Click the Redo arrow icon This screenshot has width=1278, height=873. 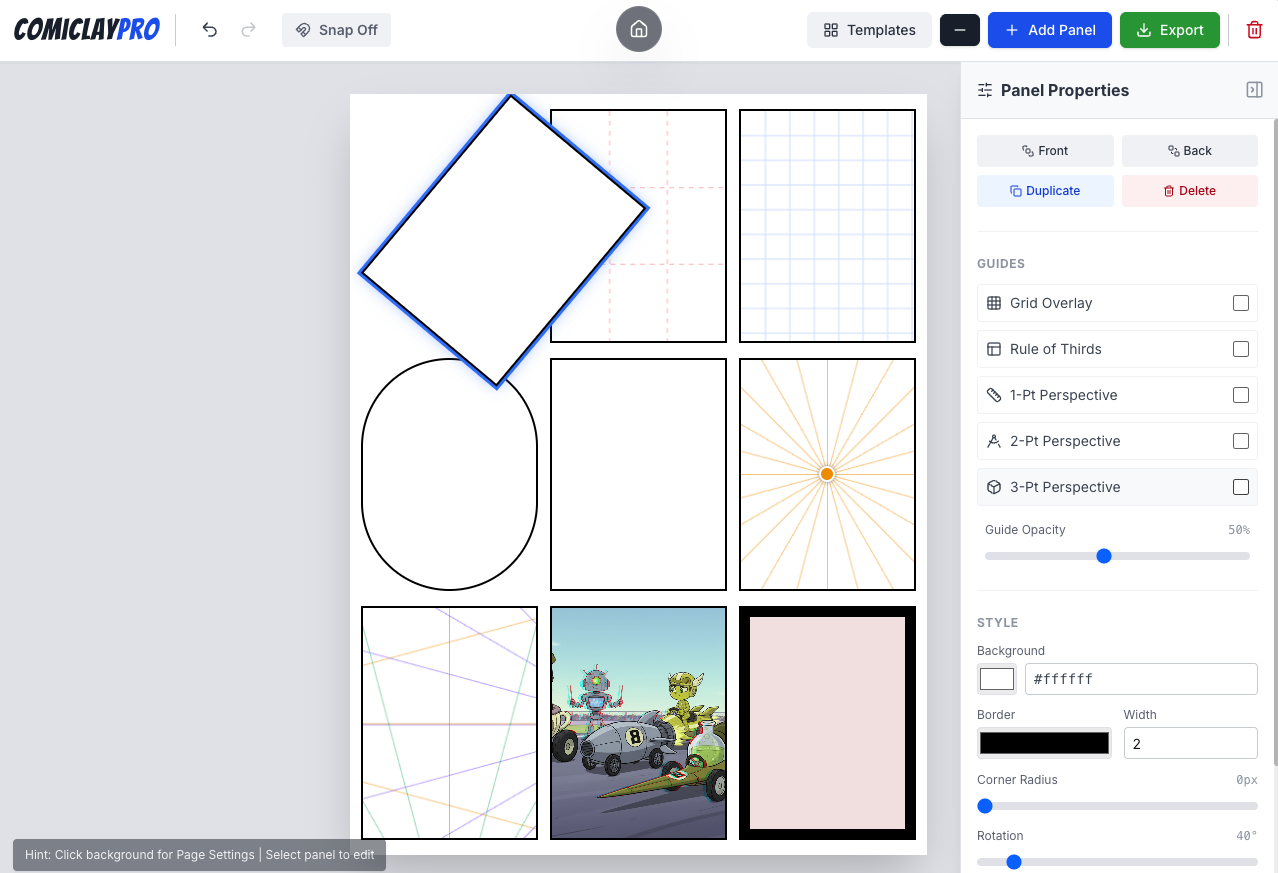[249, 30]
